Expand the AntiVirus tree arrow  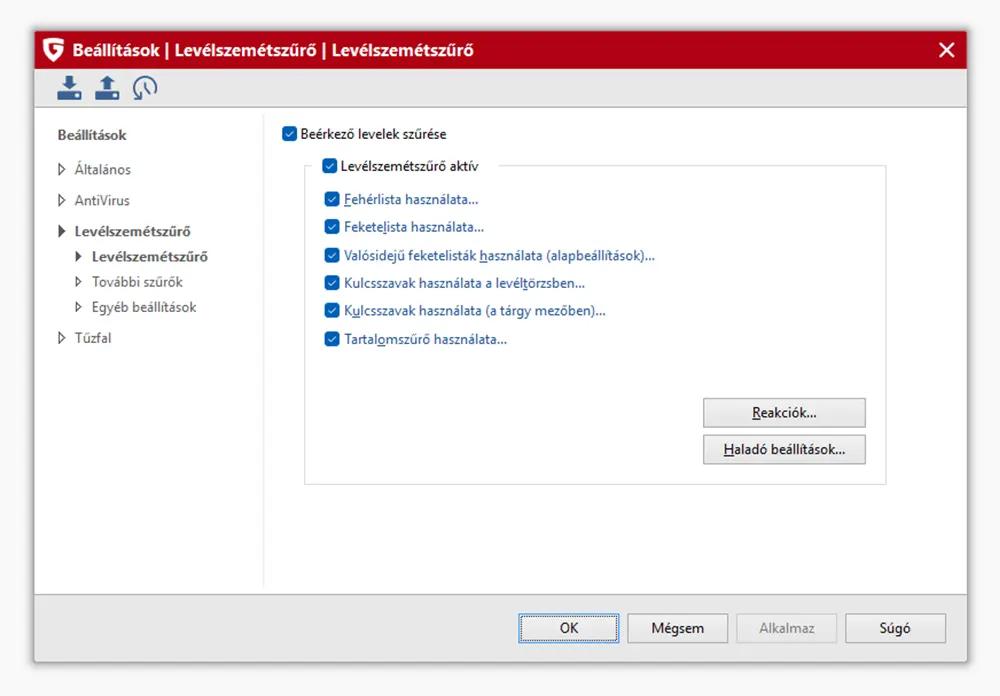click(x=62, y=201)
